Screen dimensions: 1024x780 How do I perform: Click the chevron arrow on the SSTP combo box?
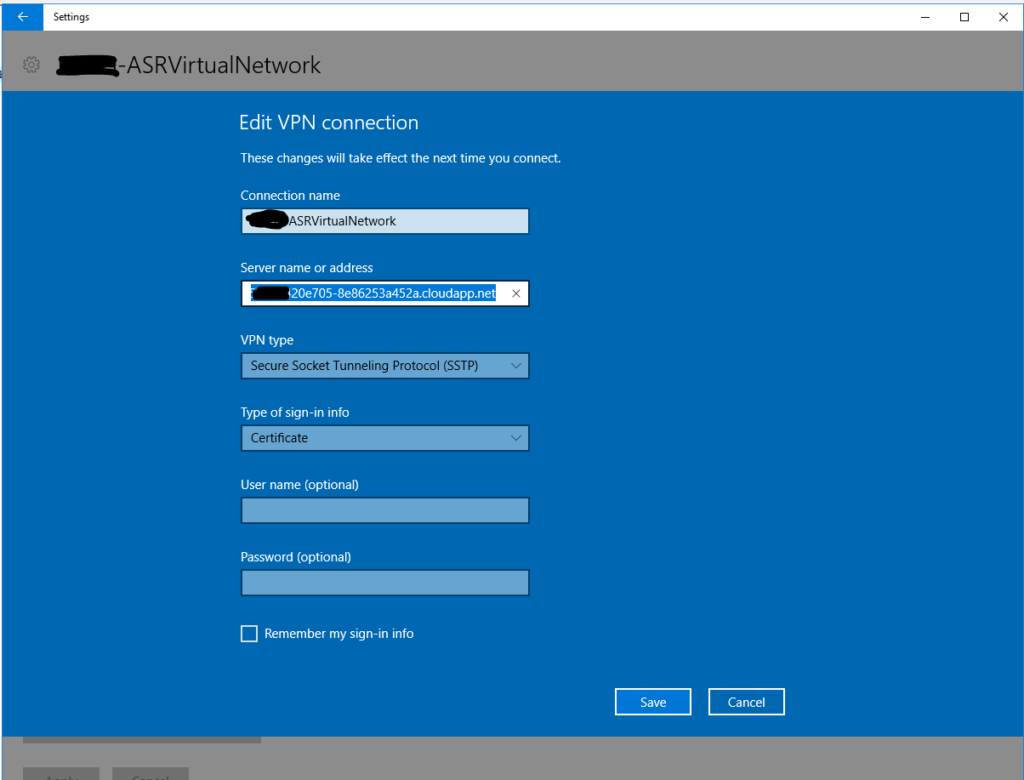click(x=515, y=366)
